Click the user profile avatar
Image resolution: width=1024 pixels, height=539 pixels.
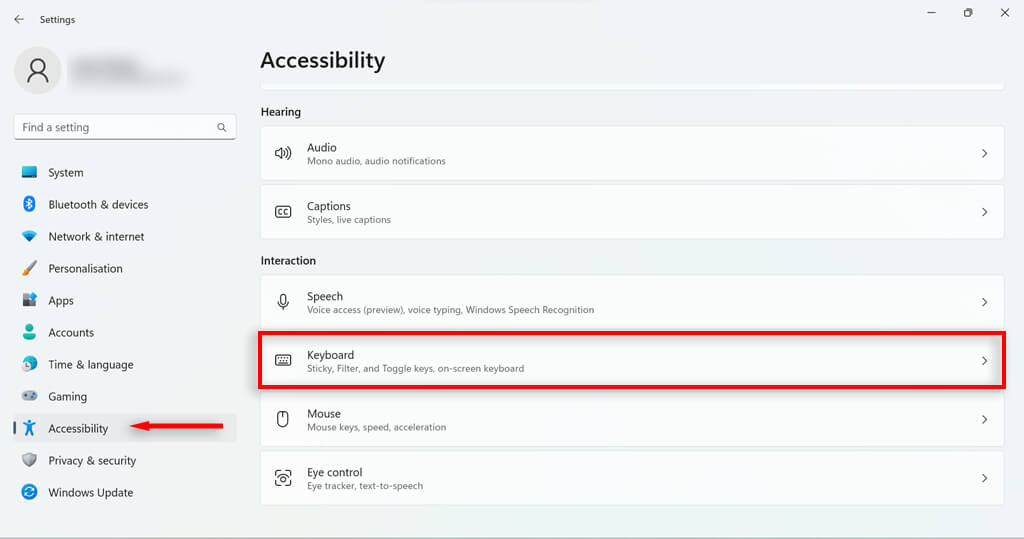[x=38, y=69]
